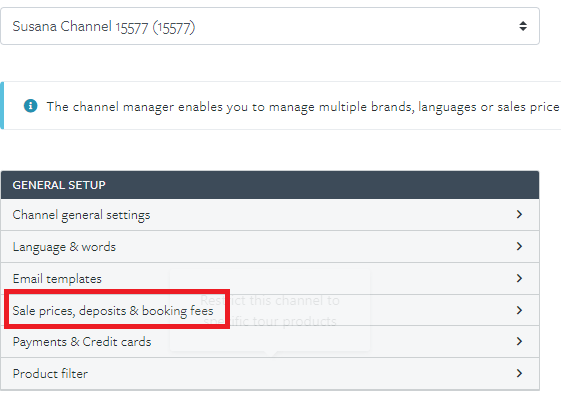Click the channel manager info banner text
This screenshot has height=397, width=561.
pos(303,107)
